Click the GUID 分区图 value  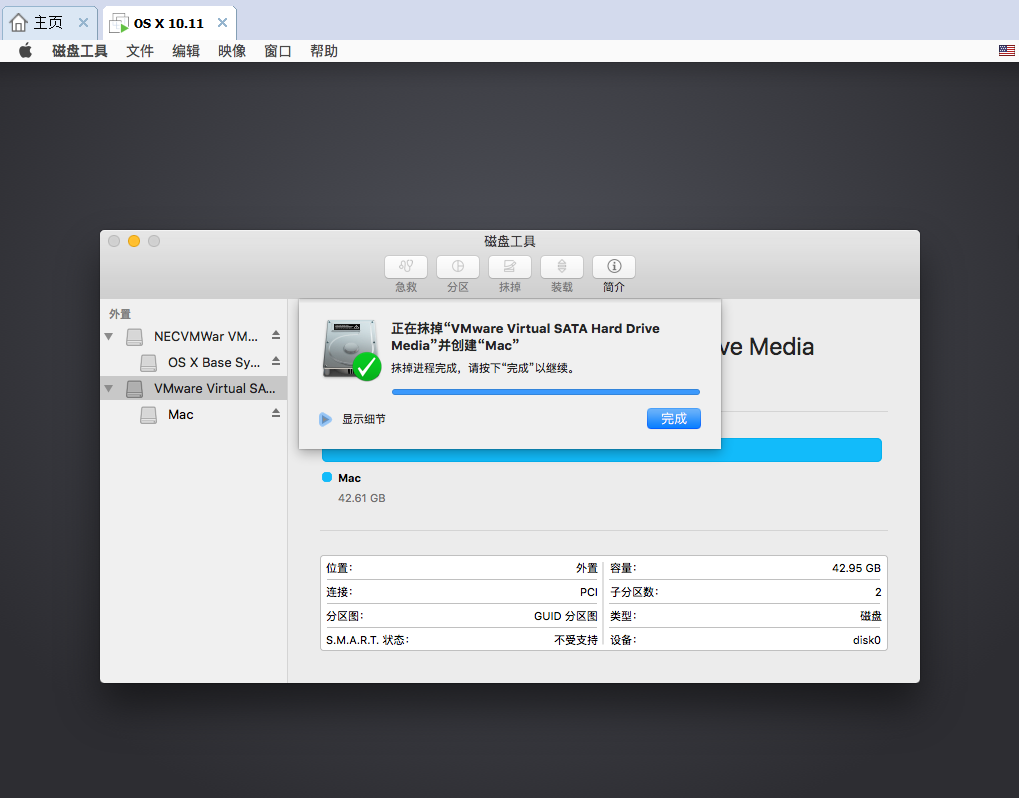point(565,616)
